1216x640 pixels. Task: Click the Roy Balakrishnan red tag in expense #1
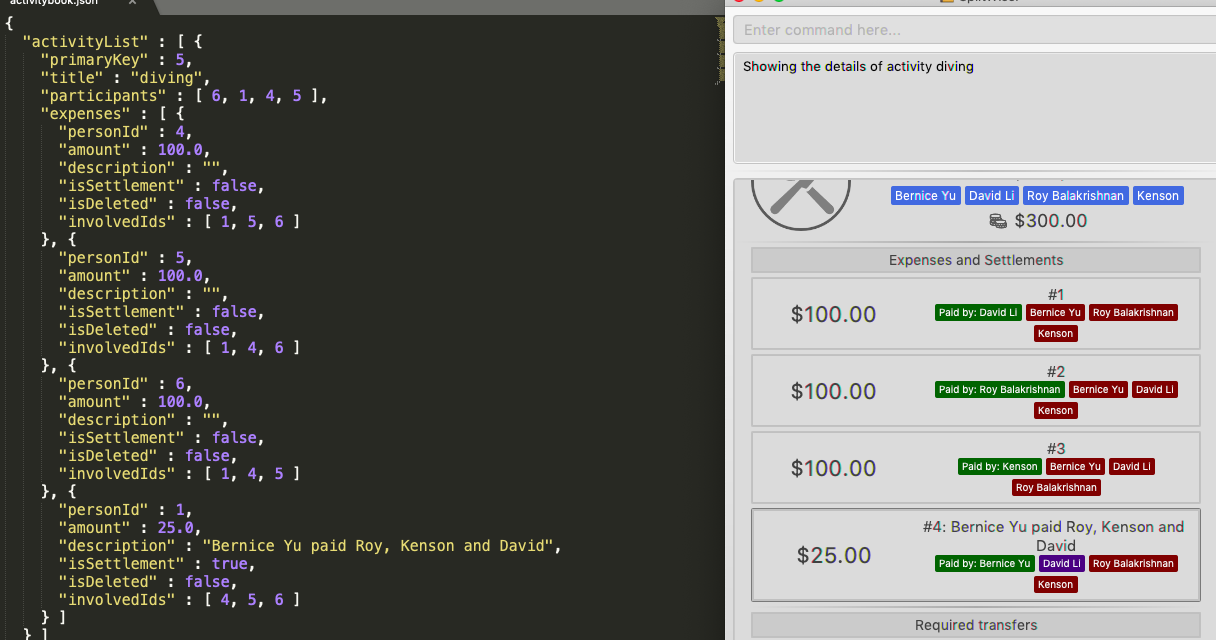pyautogui.click(x=1133, y=313)
